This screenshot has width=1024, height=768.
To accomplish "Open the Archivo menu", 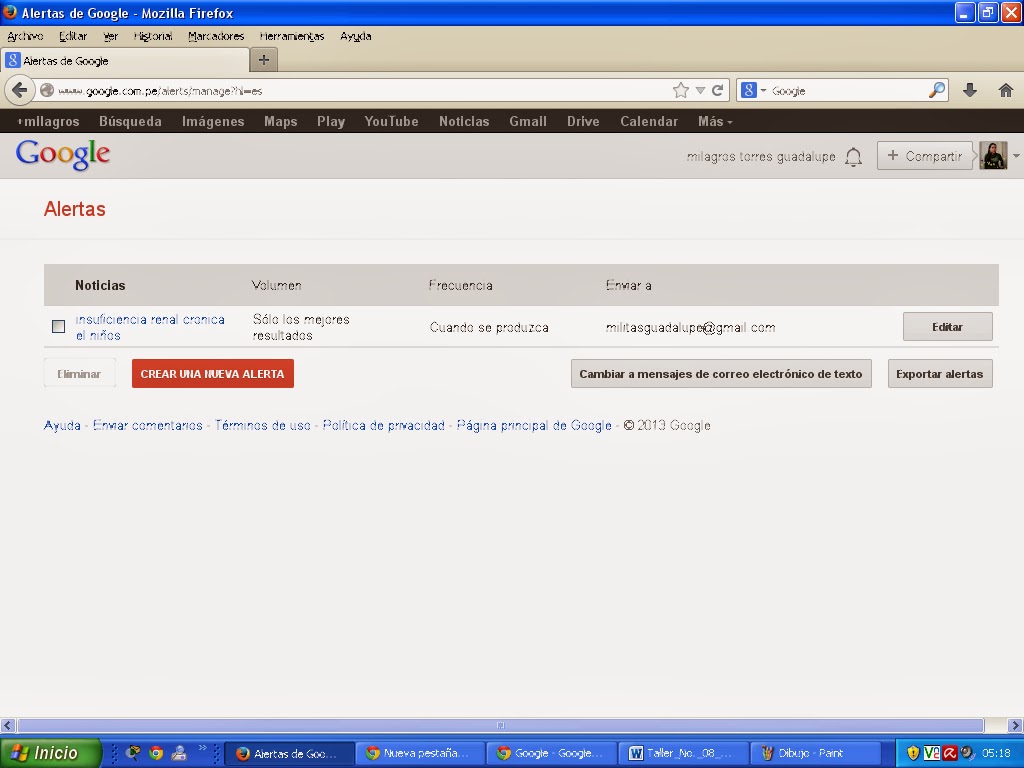I will point(25,36).
